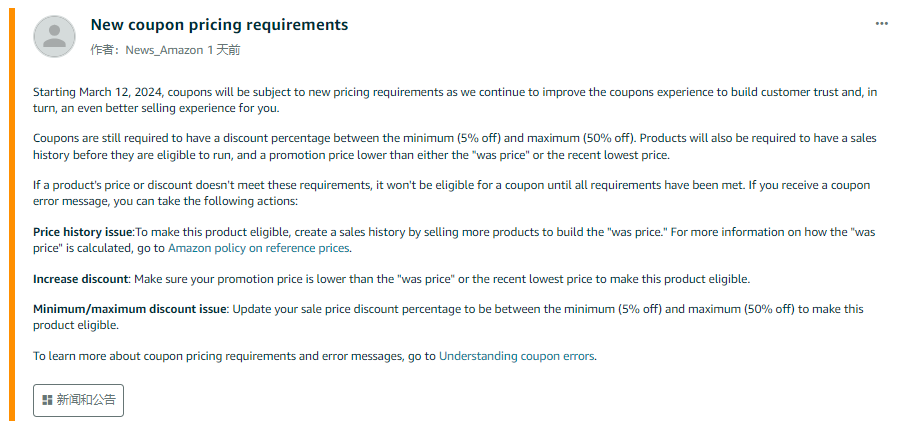Click the sentence starting "To learn more about"
900x421 pixels.
[234, 355]
